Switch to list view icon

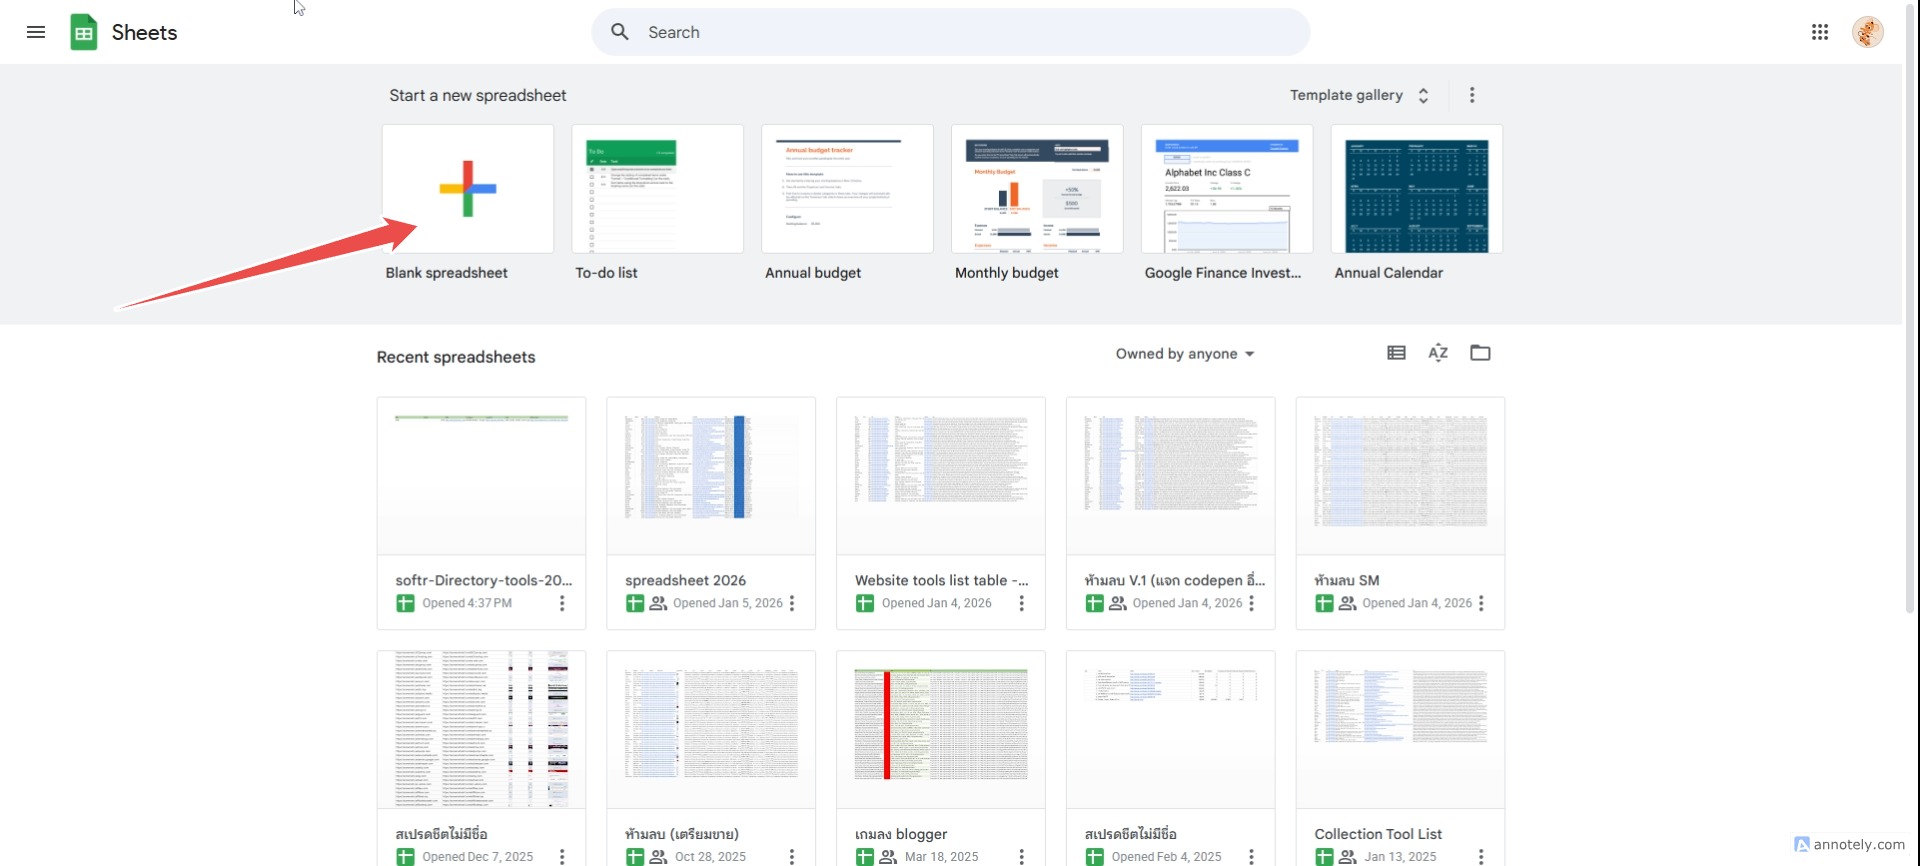point(1396,353)
